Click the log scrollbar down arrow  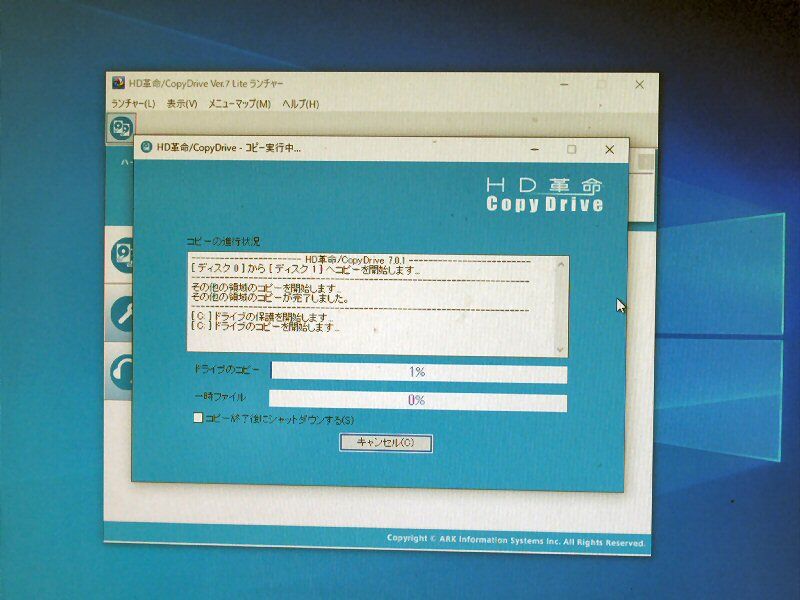pos(560,349)
